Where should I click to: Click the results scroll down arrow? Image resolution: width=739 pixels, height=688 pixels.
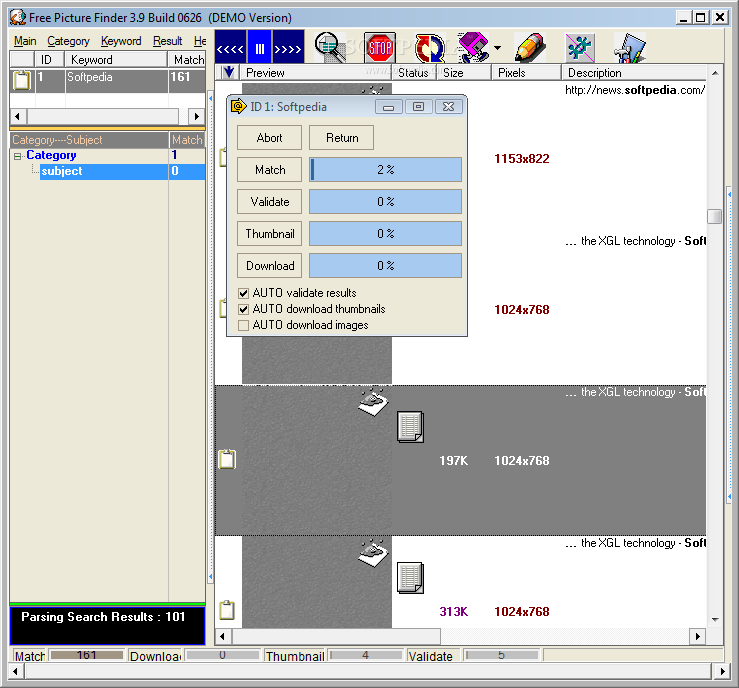(715, 619)
